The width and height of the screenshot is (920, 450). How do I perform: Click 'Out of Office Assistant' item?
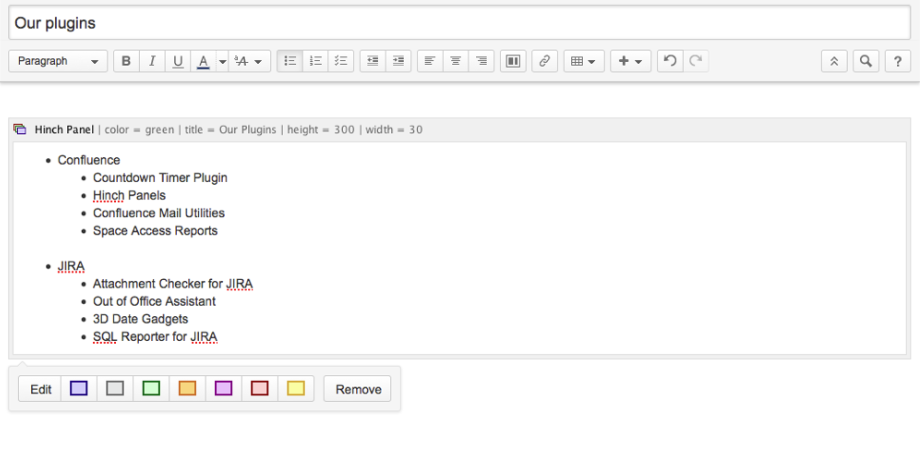click(x=154, y=302)
